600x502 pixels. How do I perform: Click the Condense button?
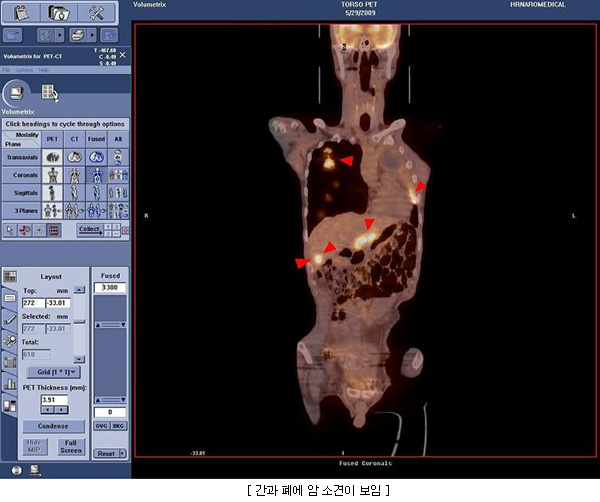(x=53, y=426)
